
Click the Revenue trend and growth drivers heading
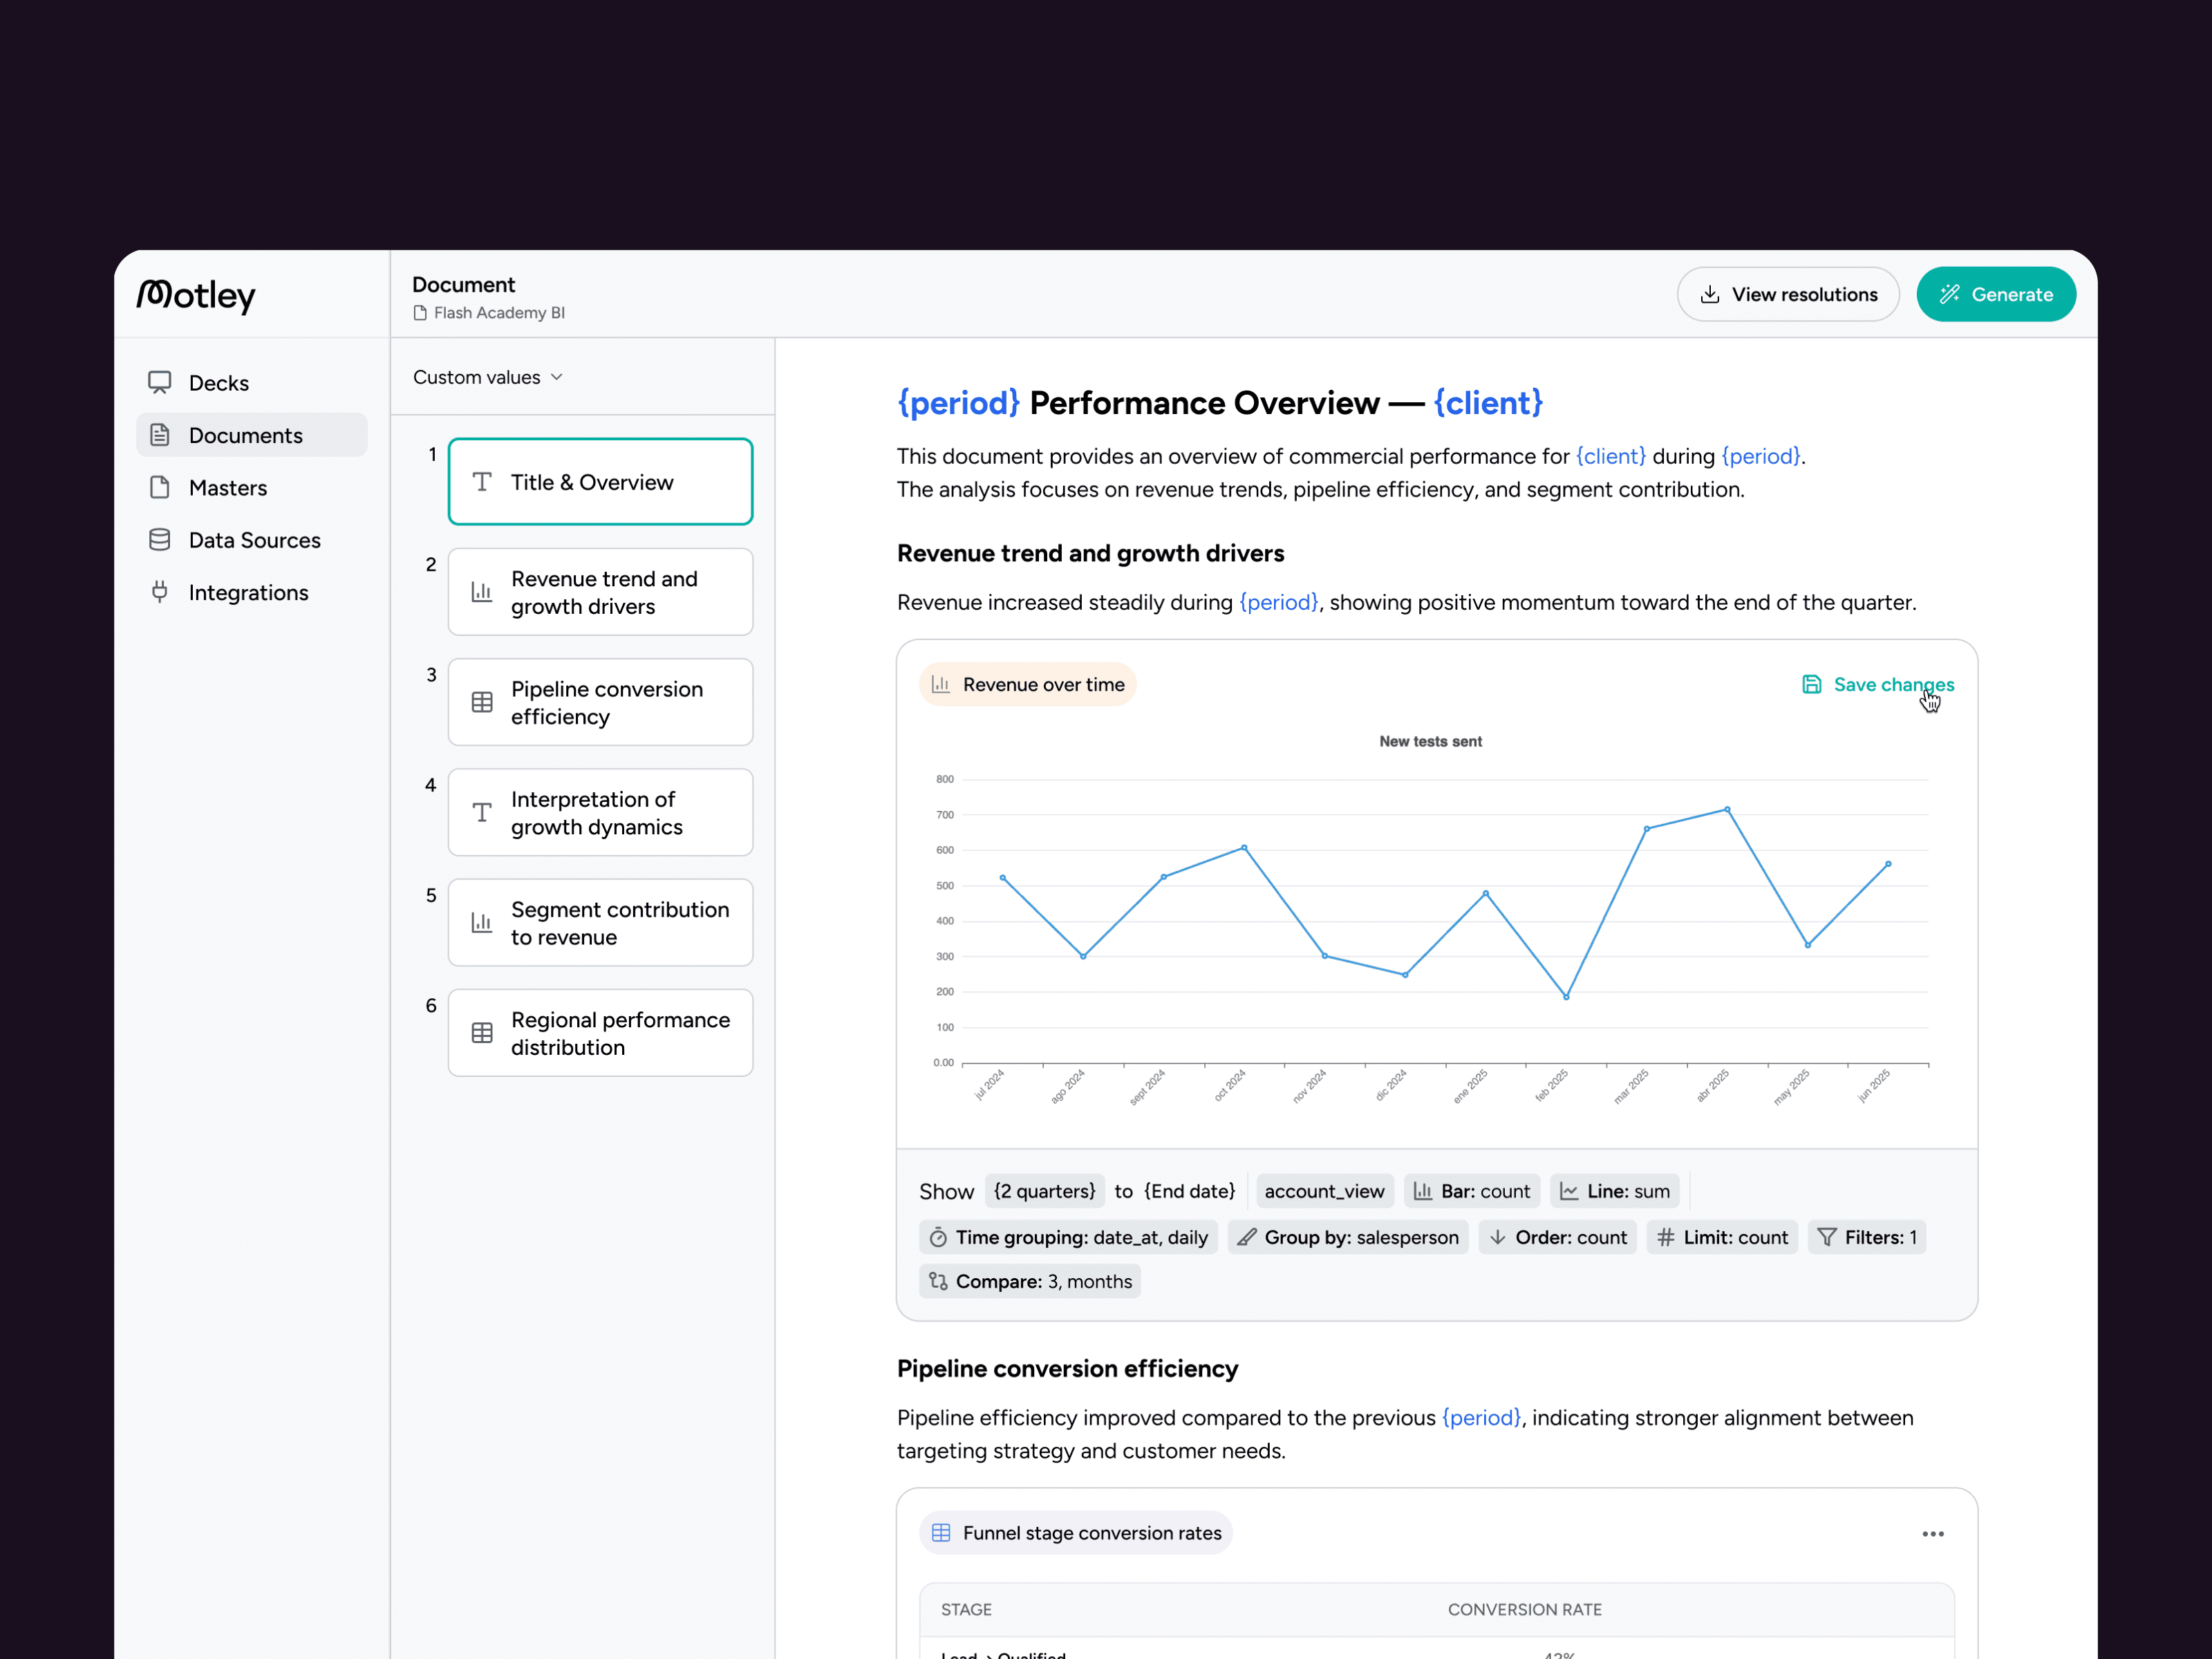[1090, 553]
